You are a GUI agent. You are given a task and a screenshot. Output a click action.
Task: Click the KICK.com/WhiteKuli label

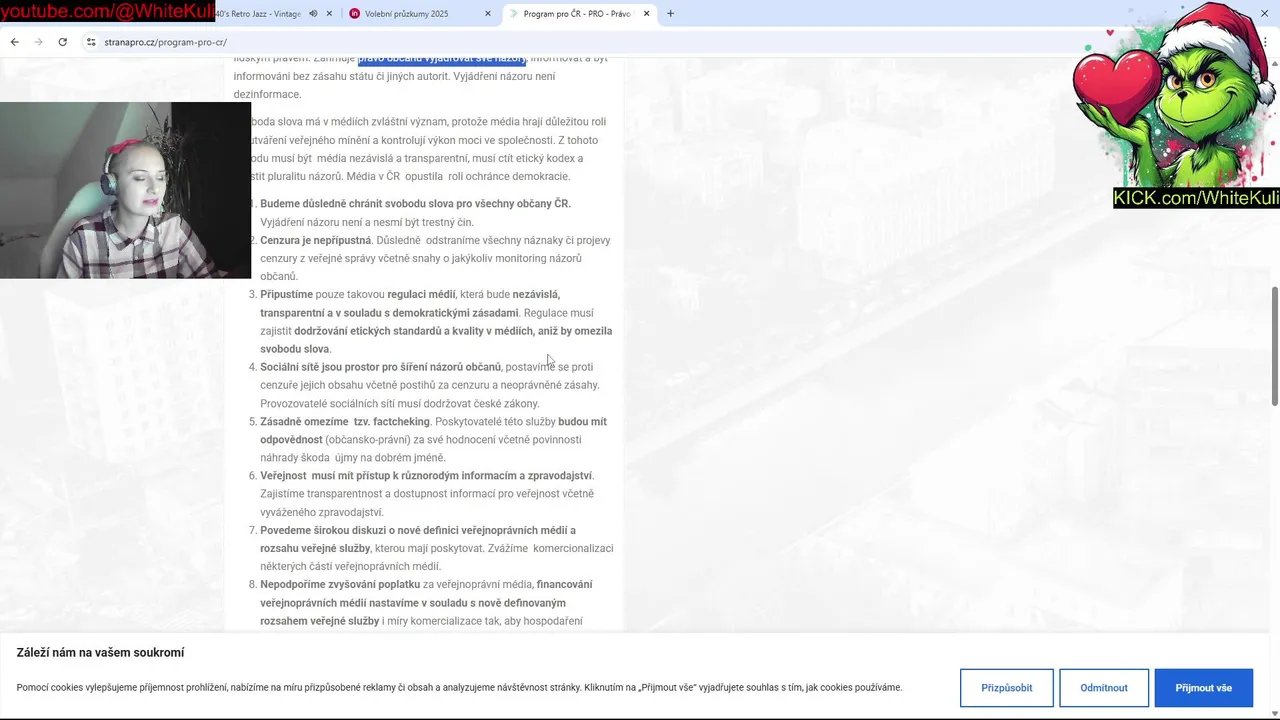pos(1196,198)
